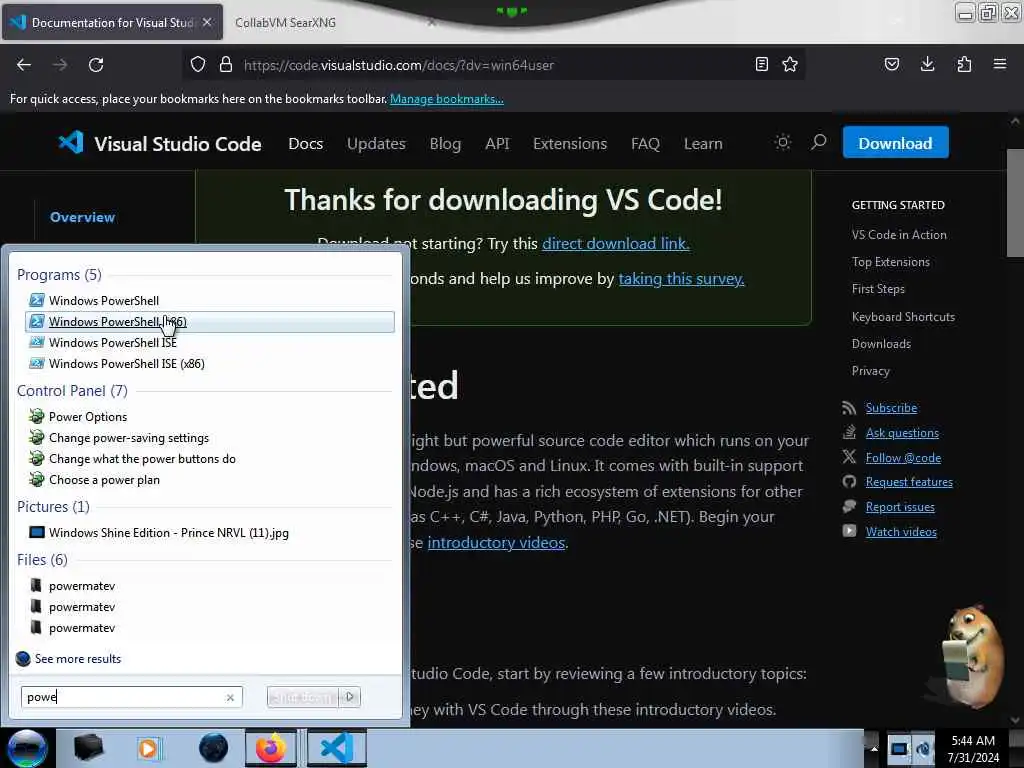Click the hamster assistant character
The image size is (1024, 768).
[x=972, y=656]
